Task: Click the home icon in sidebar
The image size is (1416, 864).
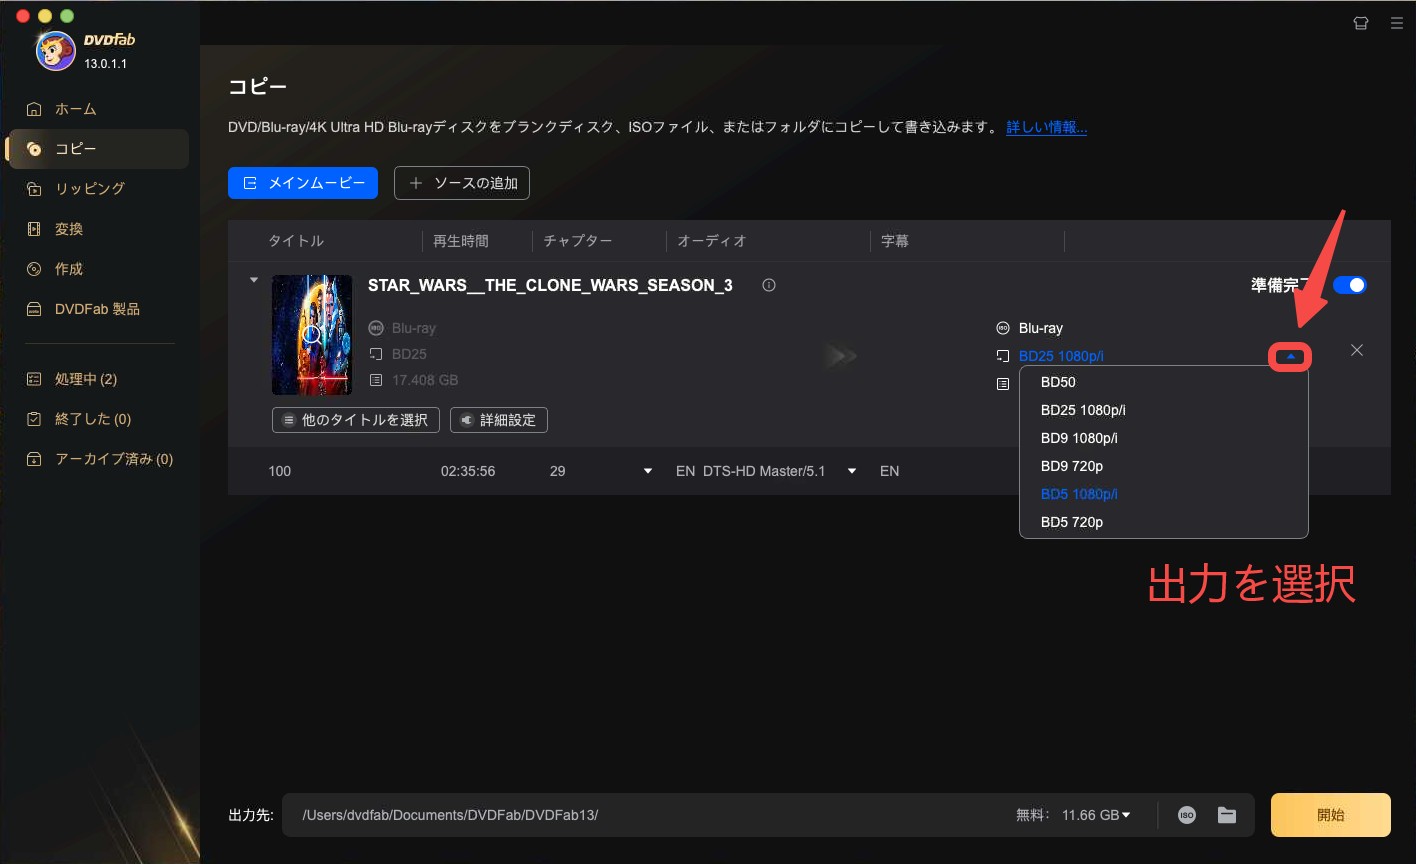Action: point(34,109)
